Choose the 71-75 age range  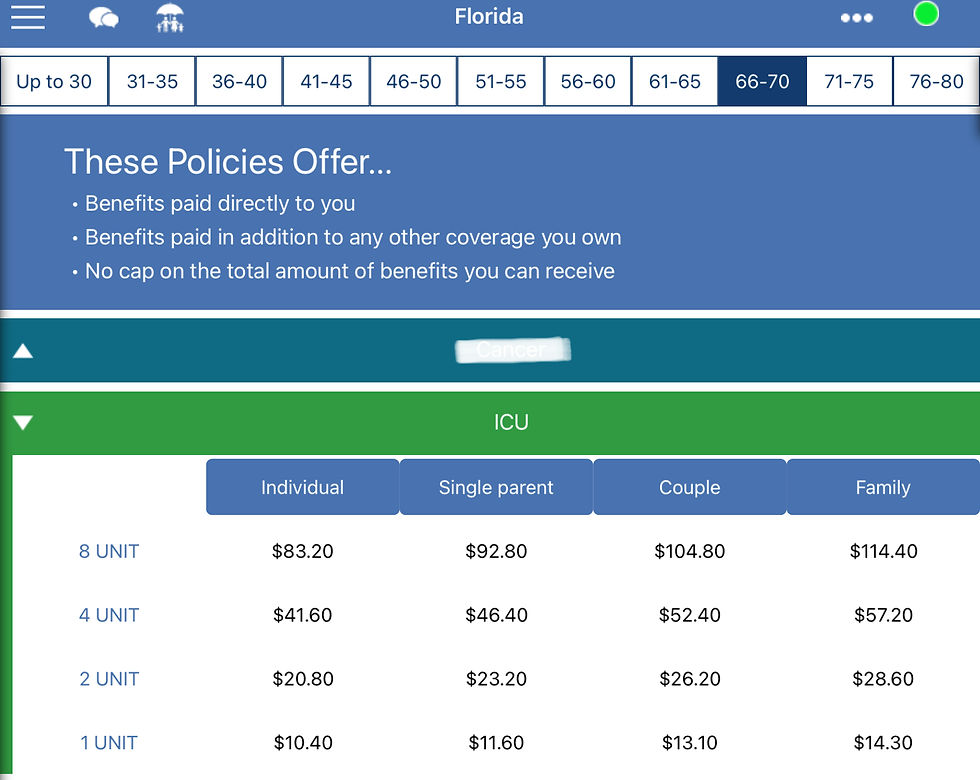tap(849, 82)
